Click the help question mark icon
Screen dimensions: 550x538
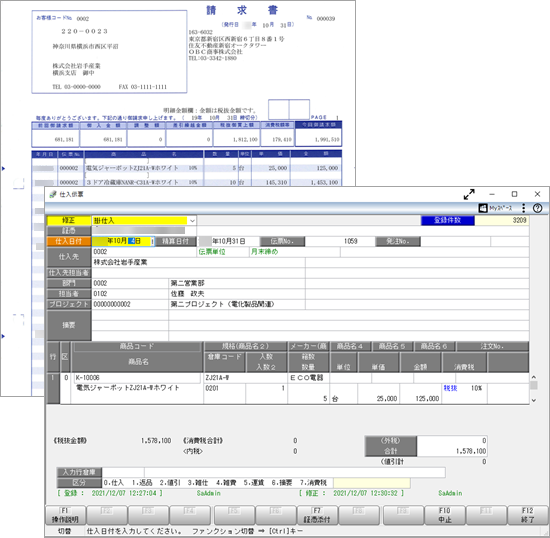click(537, 208)
